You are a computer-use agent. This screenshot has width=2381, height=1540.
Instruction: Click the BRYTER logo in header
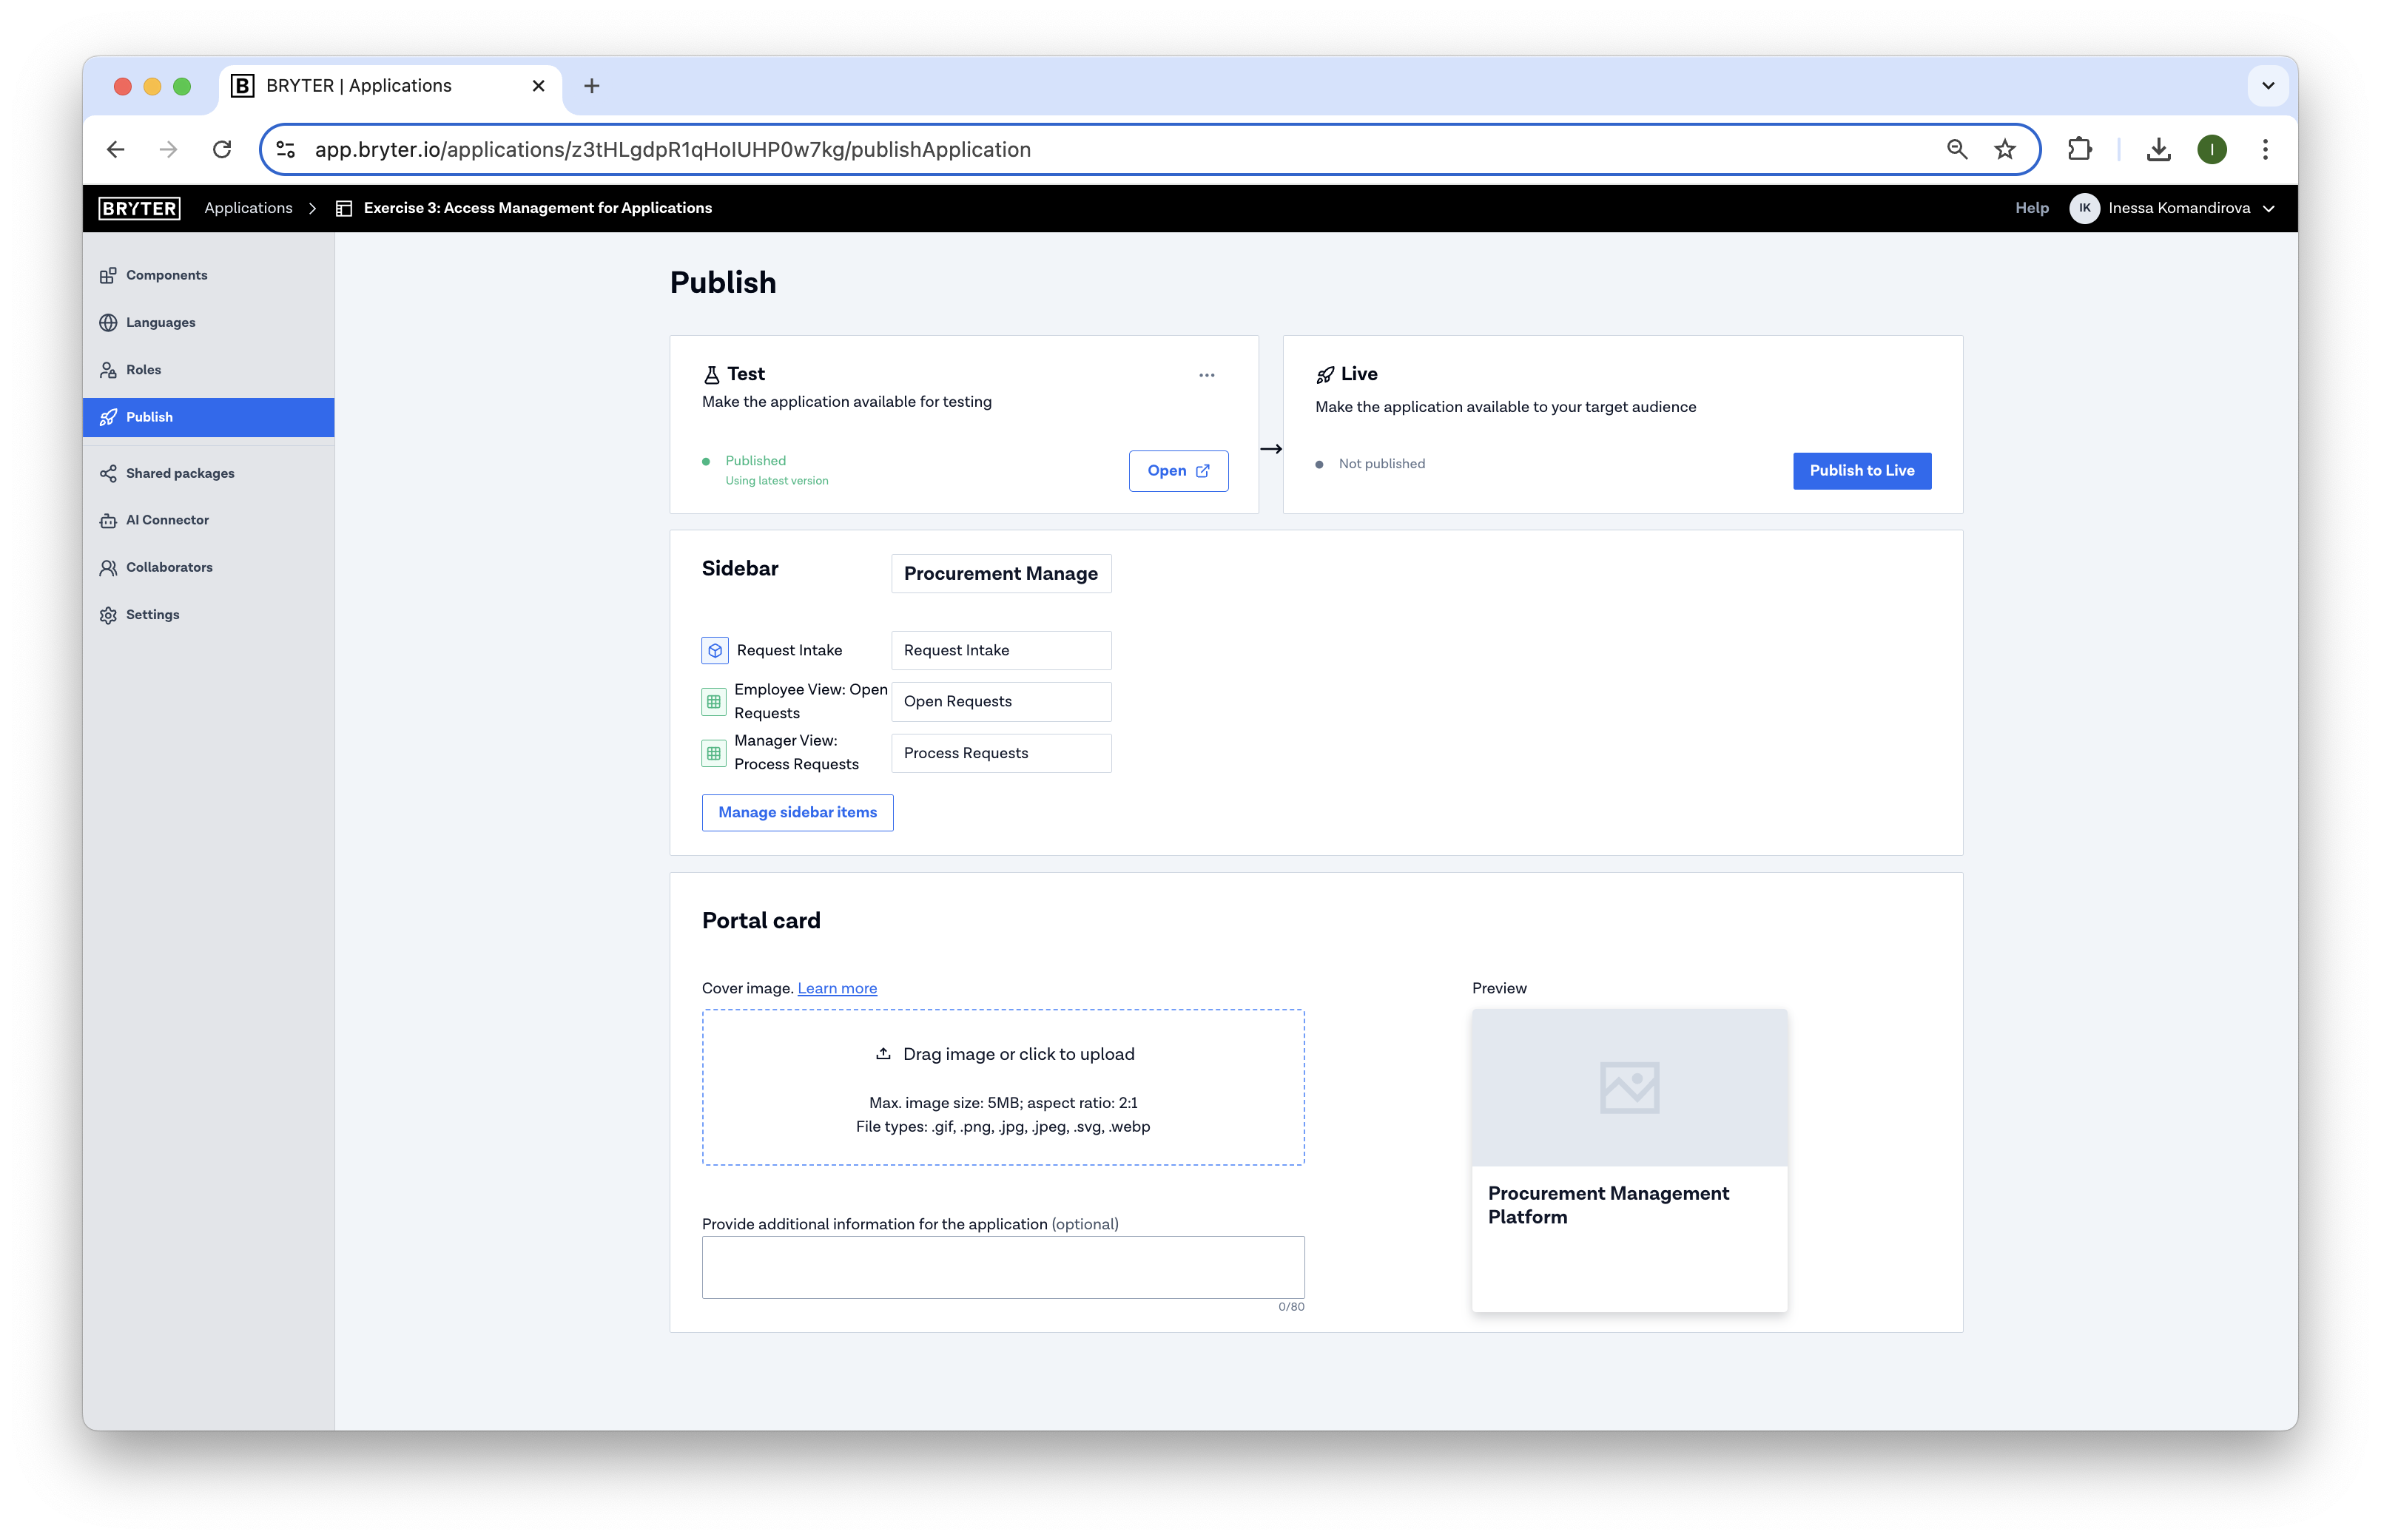[x=139, y=208]
